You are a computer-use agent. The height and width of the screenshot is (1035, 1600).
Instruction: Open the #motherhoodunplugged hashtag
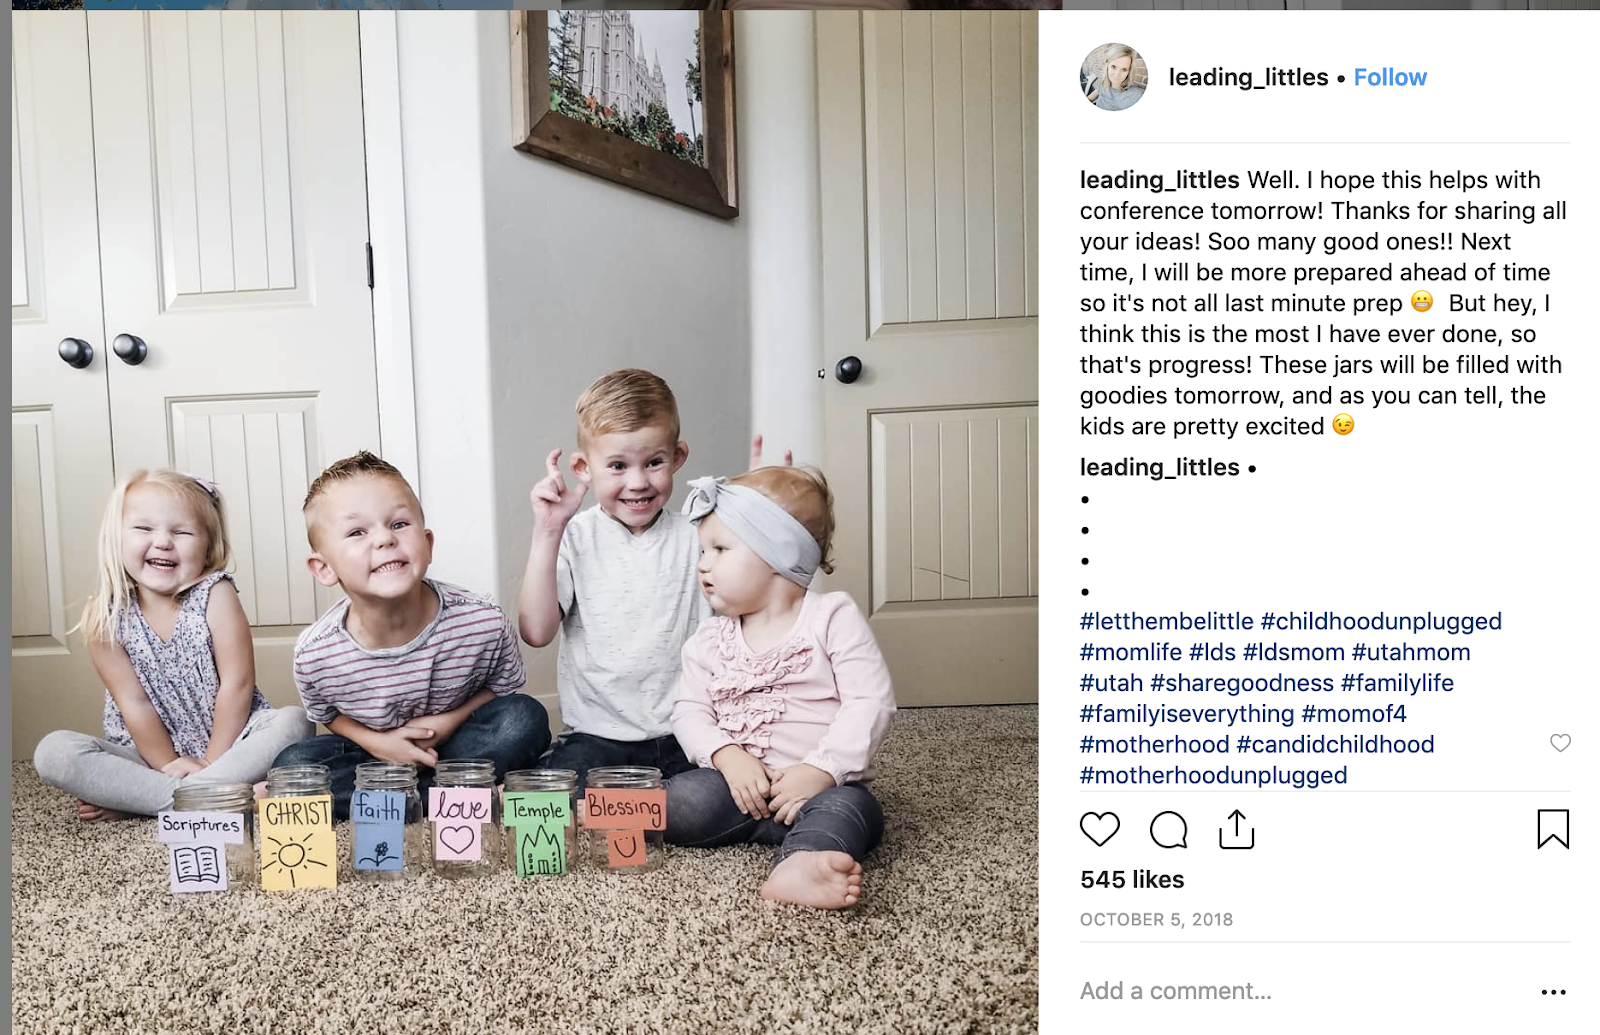[x=1213, y=775]
